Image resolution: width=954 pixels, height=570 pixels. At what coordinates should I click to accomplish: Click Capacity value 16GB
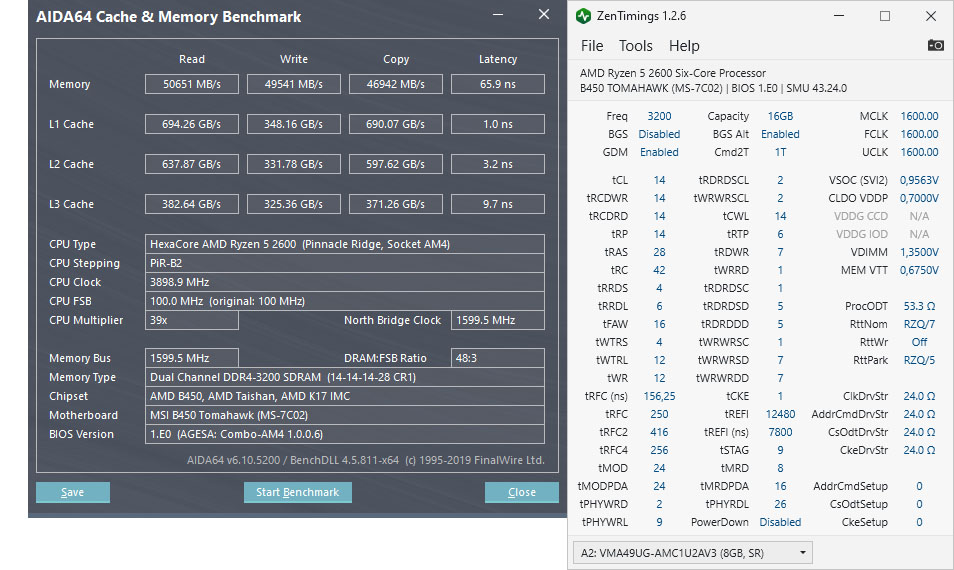coord(780,116)
